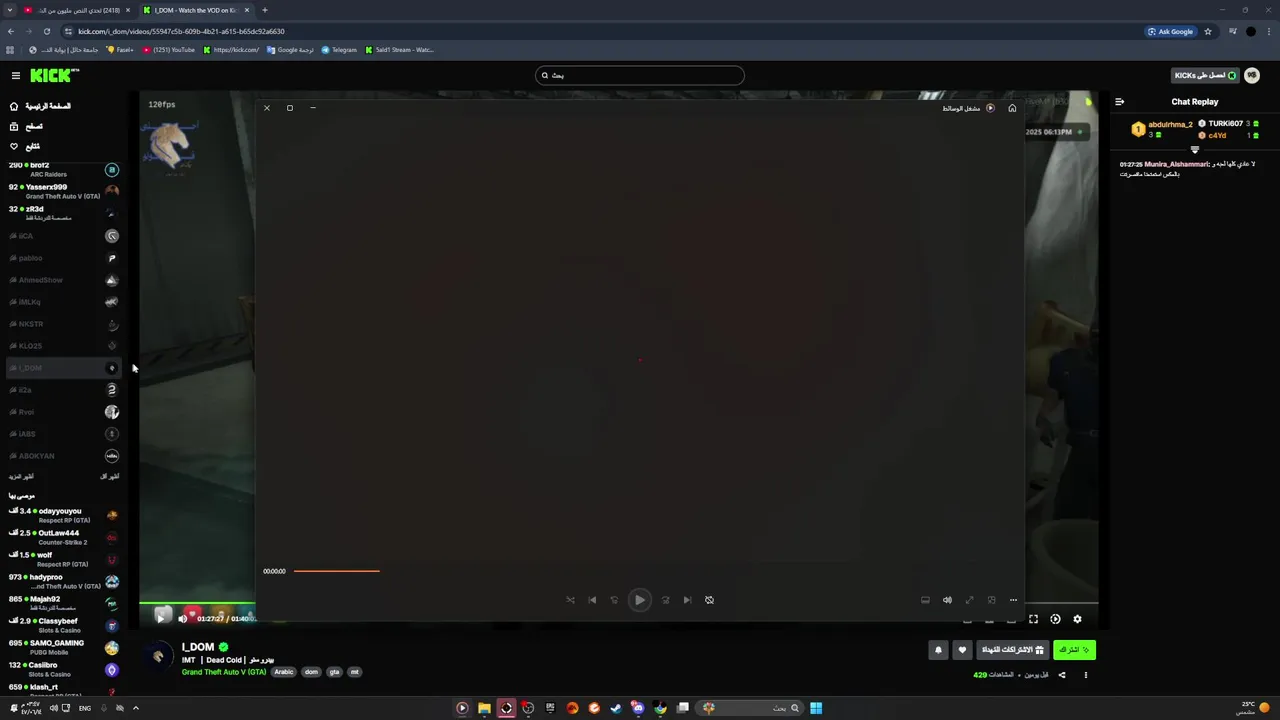Viewport: 1280px width, 720px height.
Task: Open the Telegram bookmark
Action: [x=339, y=49]
